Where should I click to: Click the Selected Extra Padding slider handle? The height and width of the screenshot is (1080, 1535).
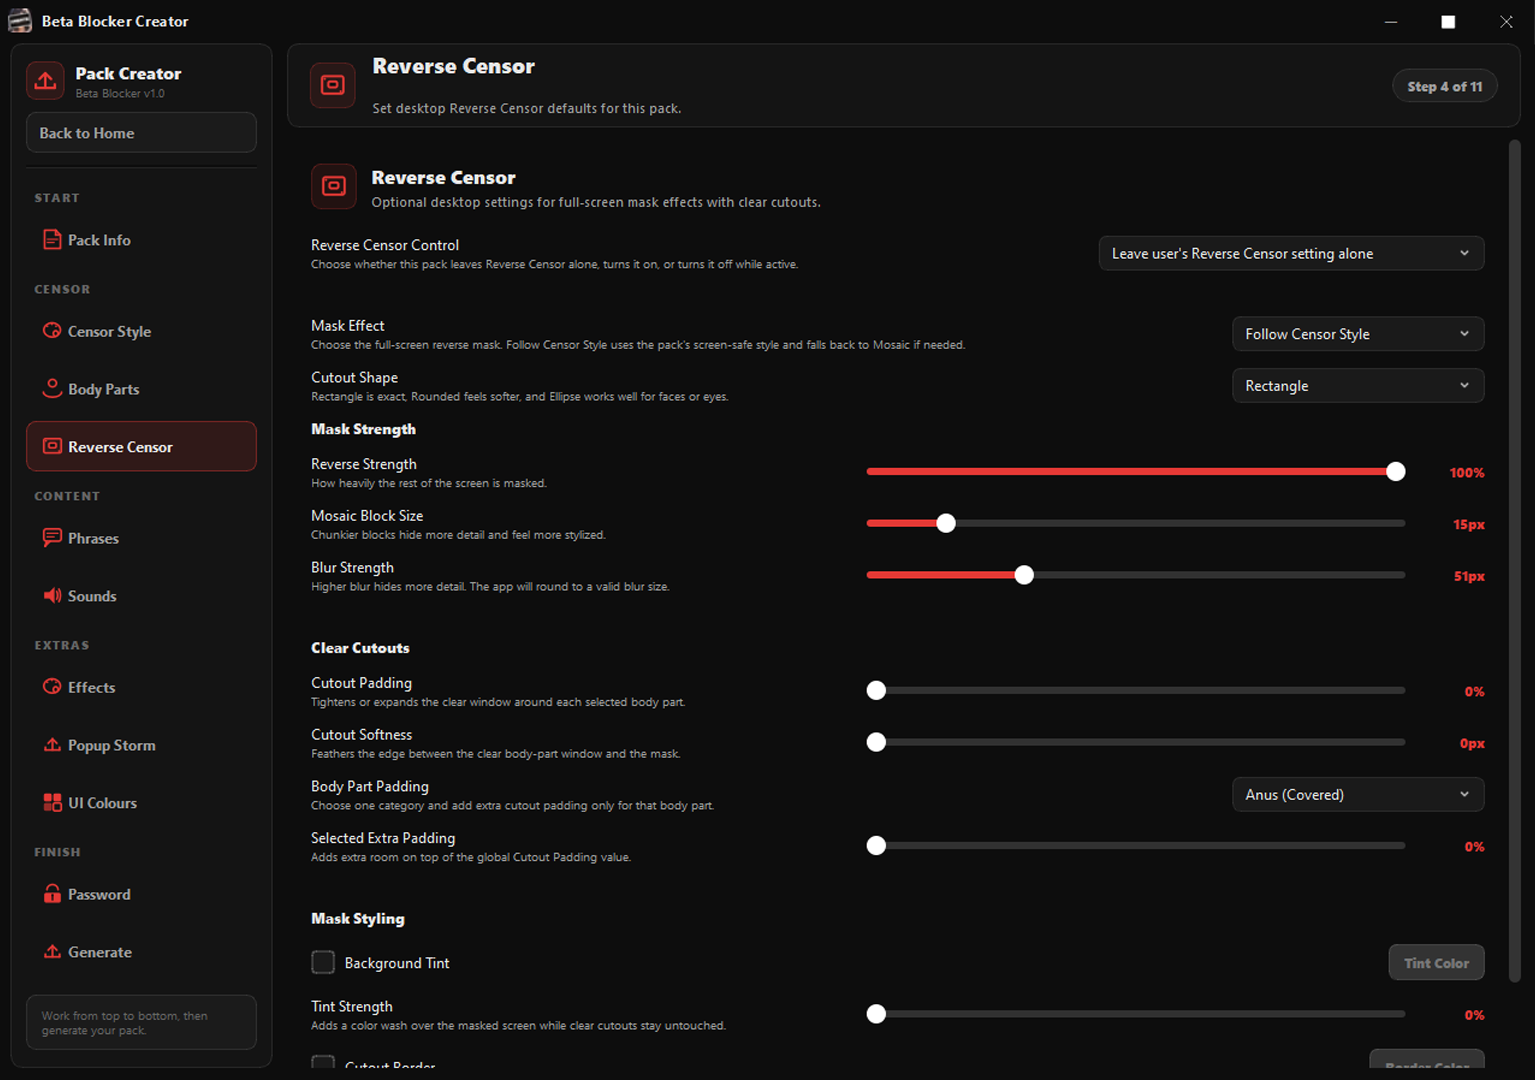876,845
